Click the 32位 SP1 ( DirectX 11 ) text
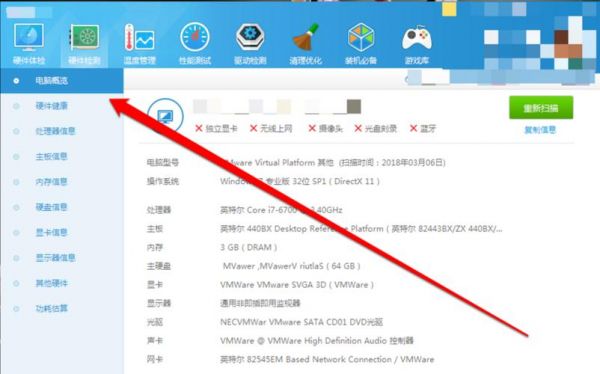 tap(336, 181)
